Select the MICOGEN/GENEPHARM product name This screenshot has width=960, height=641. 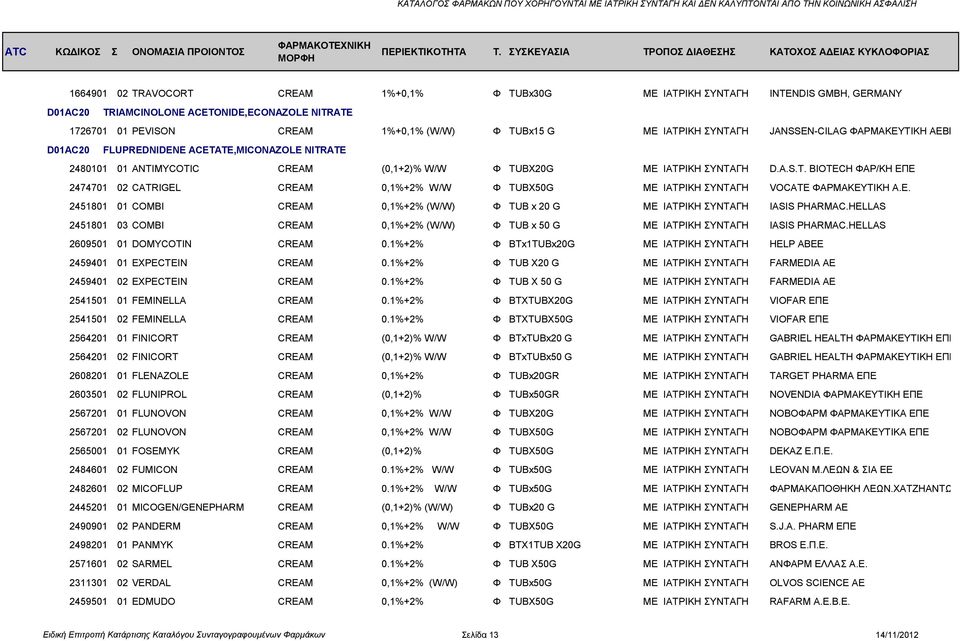(x=188, y=508)
